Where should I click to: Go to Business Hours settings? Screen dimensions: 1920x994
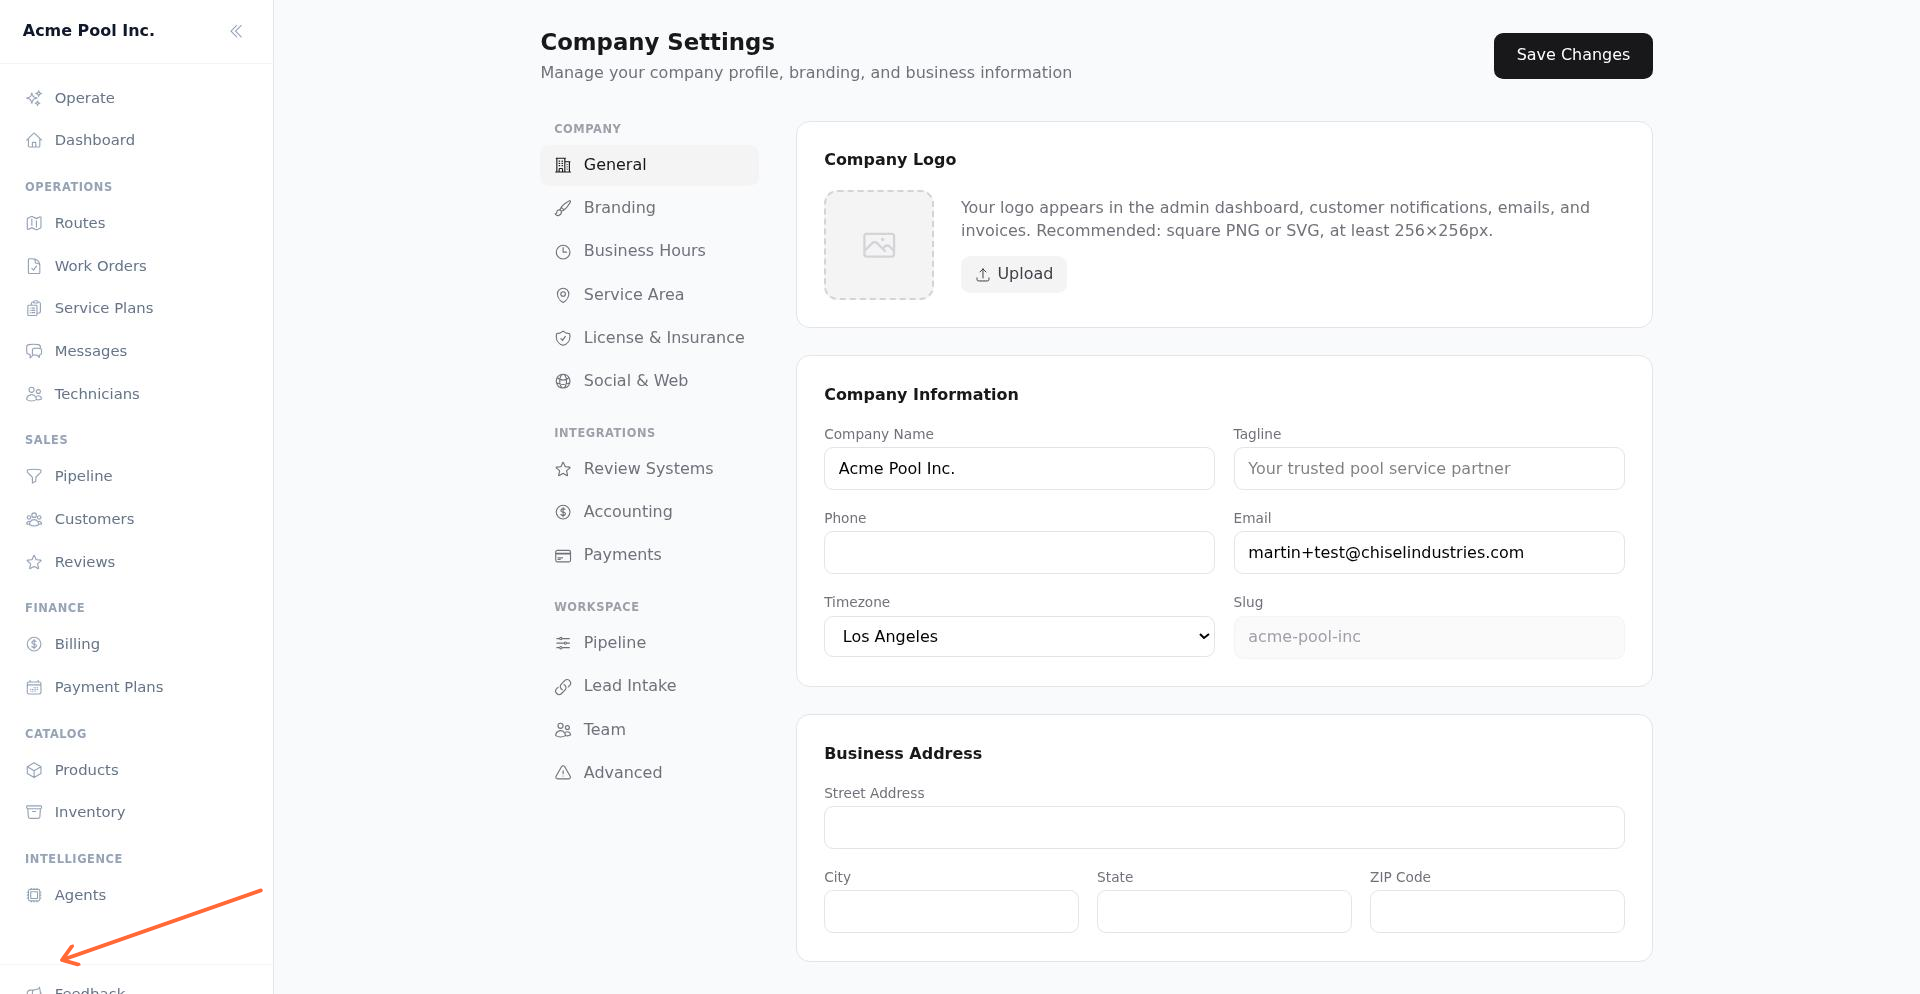649,251
